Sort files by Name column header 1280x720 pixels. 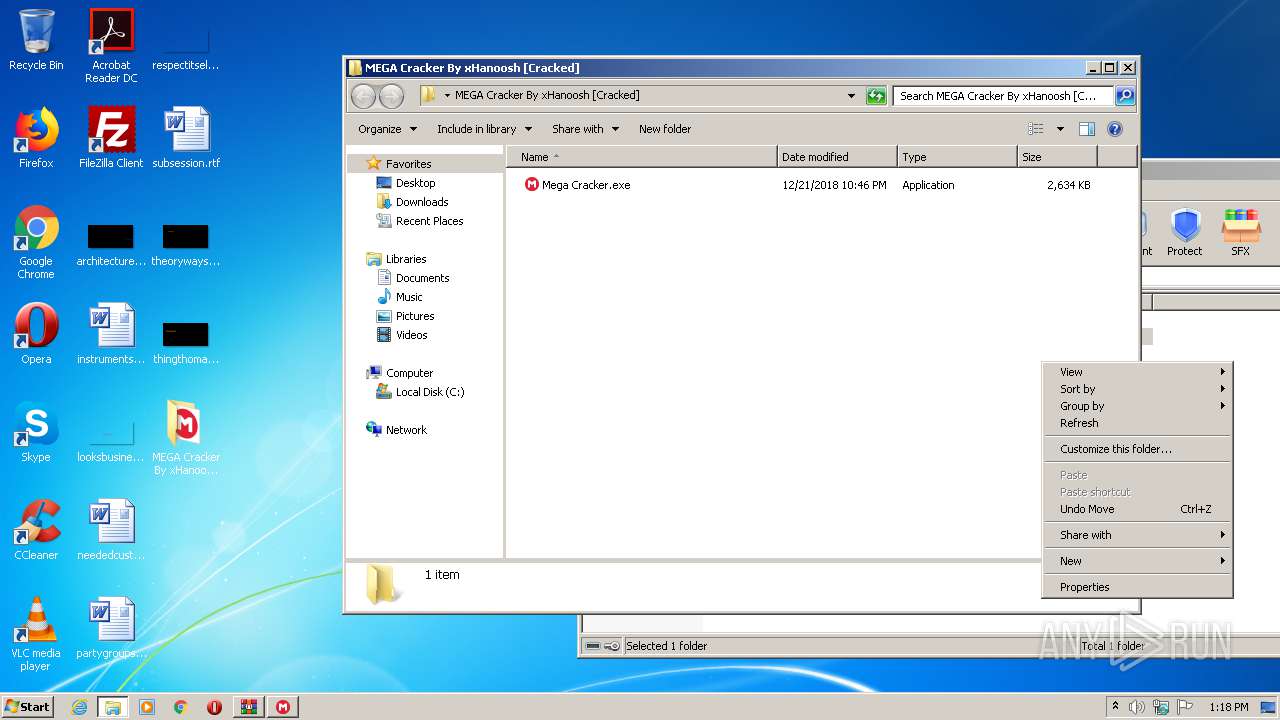click(642, 157)
